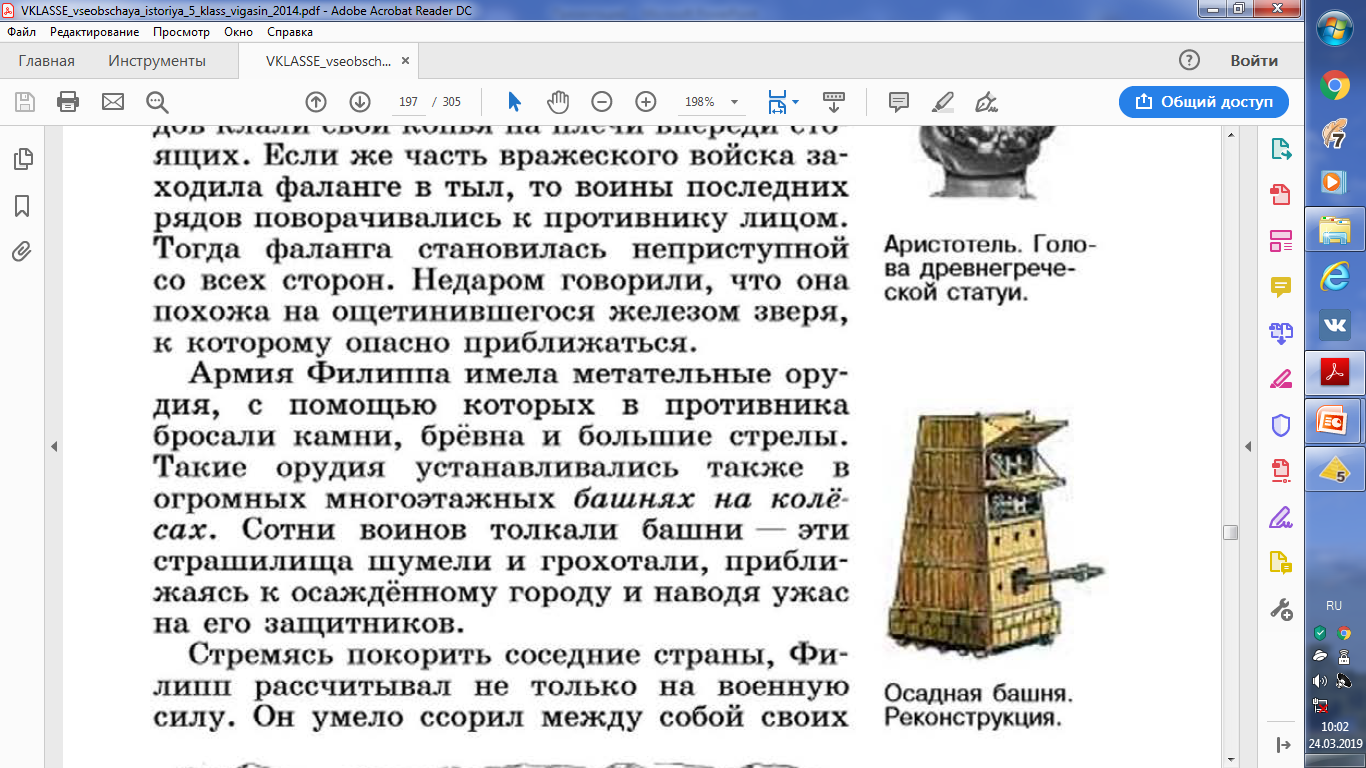Click the RU language indicator

(1334, 606)
